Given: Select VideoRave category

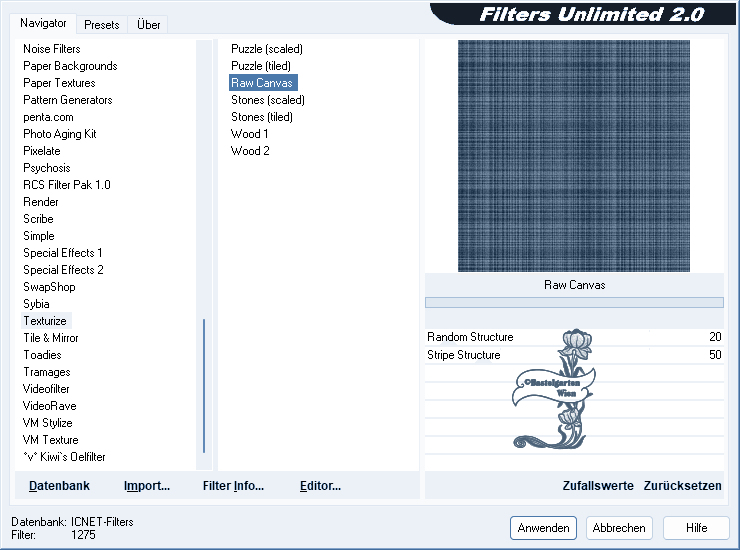Looking at the screenshot, I should tap(50, 406).
